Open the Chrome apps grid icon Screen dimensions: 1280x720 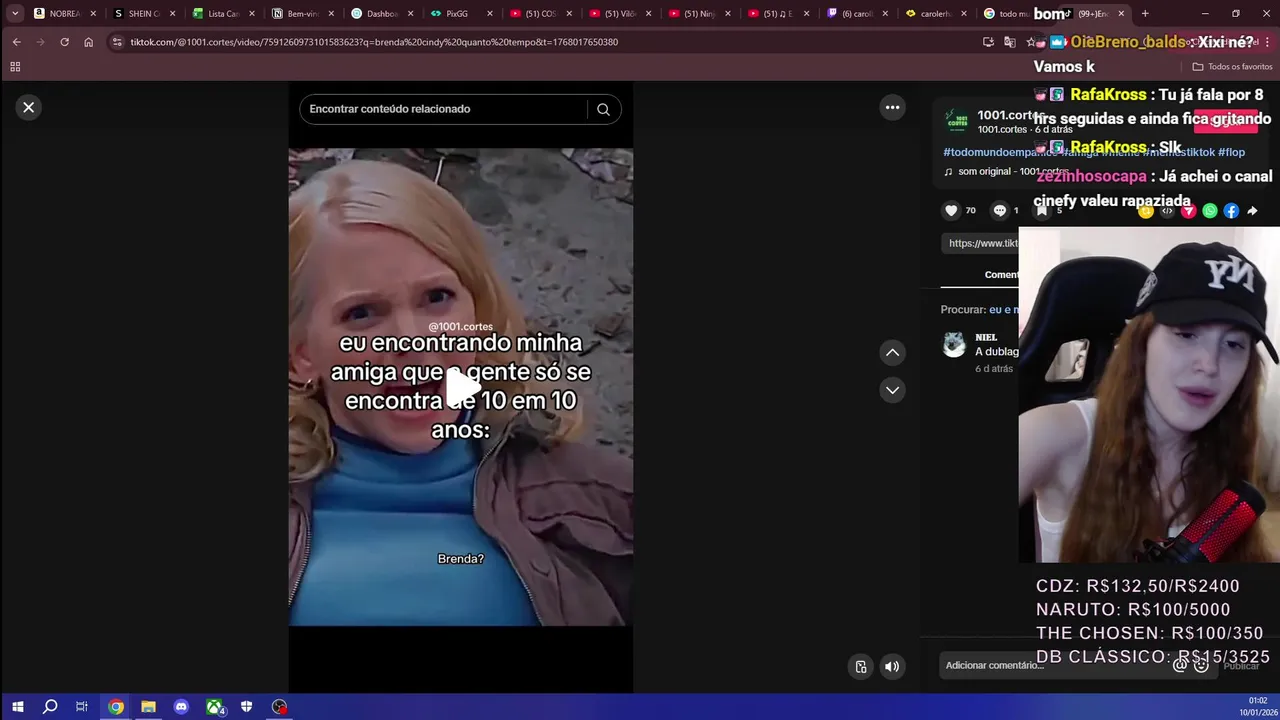pos(15,67)
